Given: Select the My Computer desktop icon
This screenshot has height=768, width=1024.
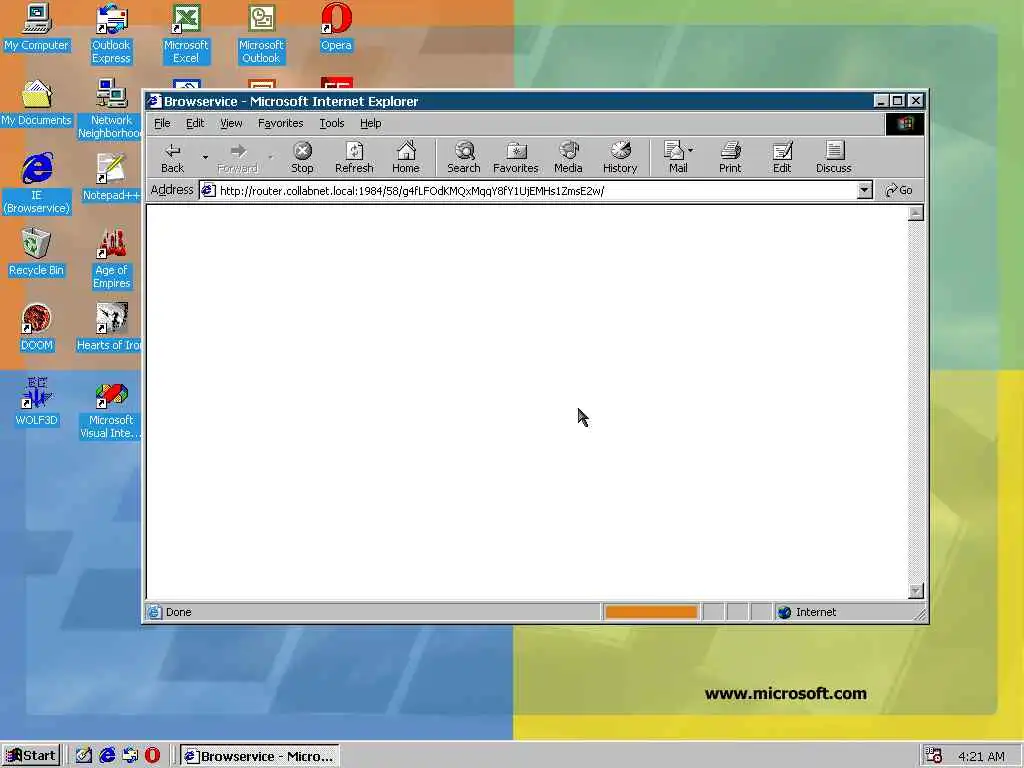Looking at the screenshot, I should click(36, 27).
